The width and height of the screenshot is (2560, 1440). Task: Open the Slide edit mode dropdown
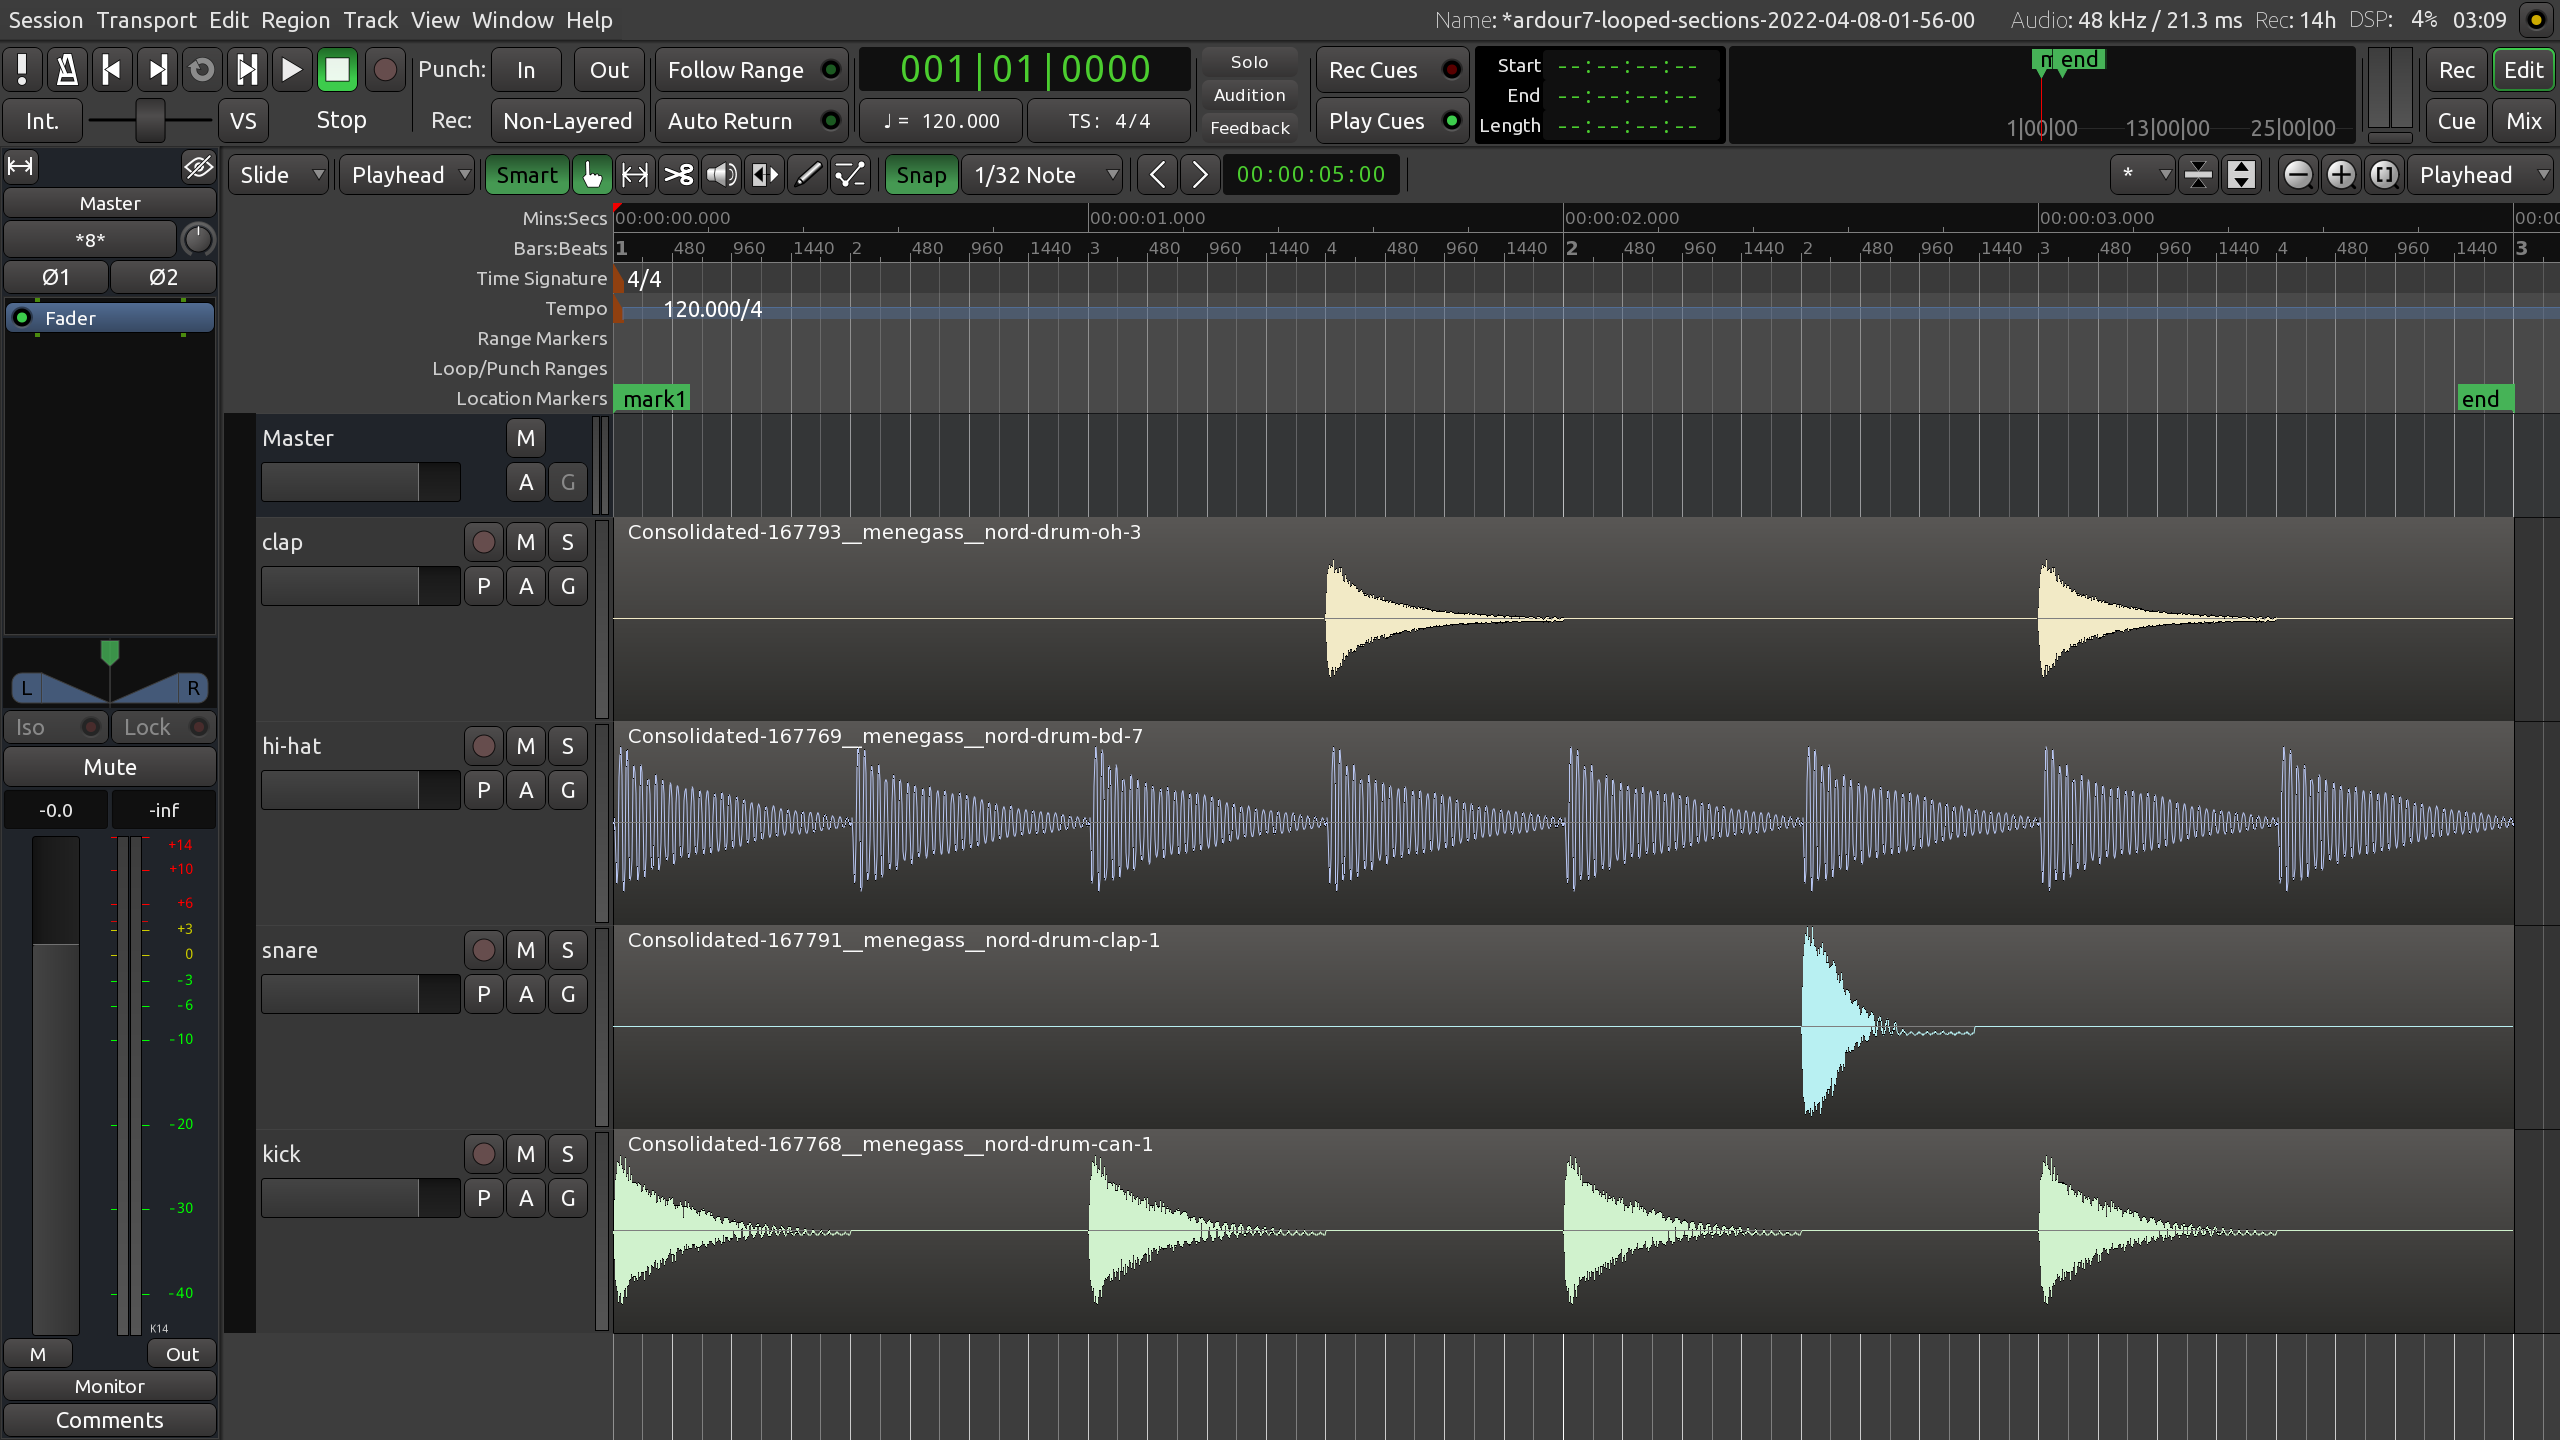tap(279, 175)
